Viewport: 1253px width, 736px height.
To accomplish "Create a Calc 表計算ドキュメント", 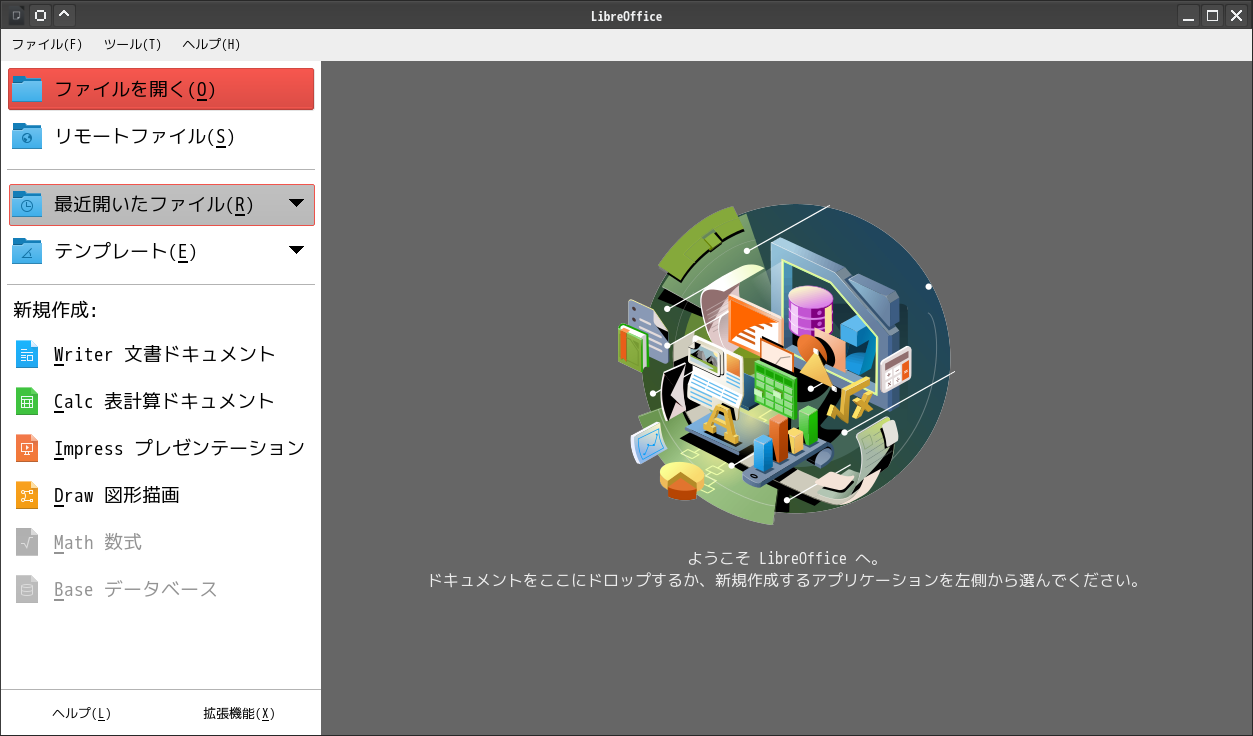I will coord(161,401).
